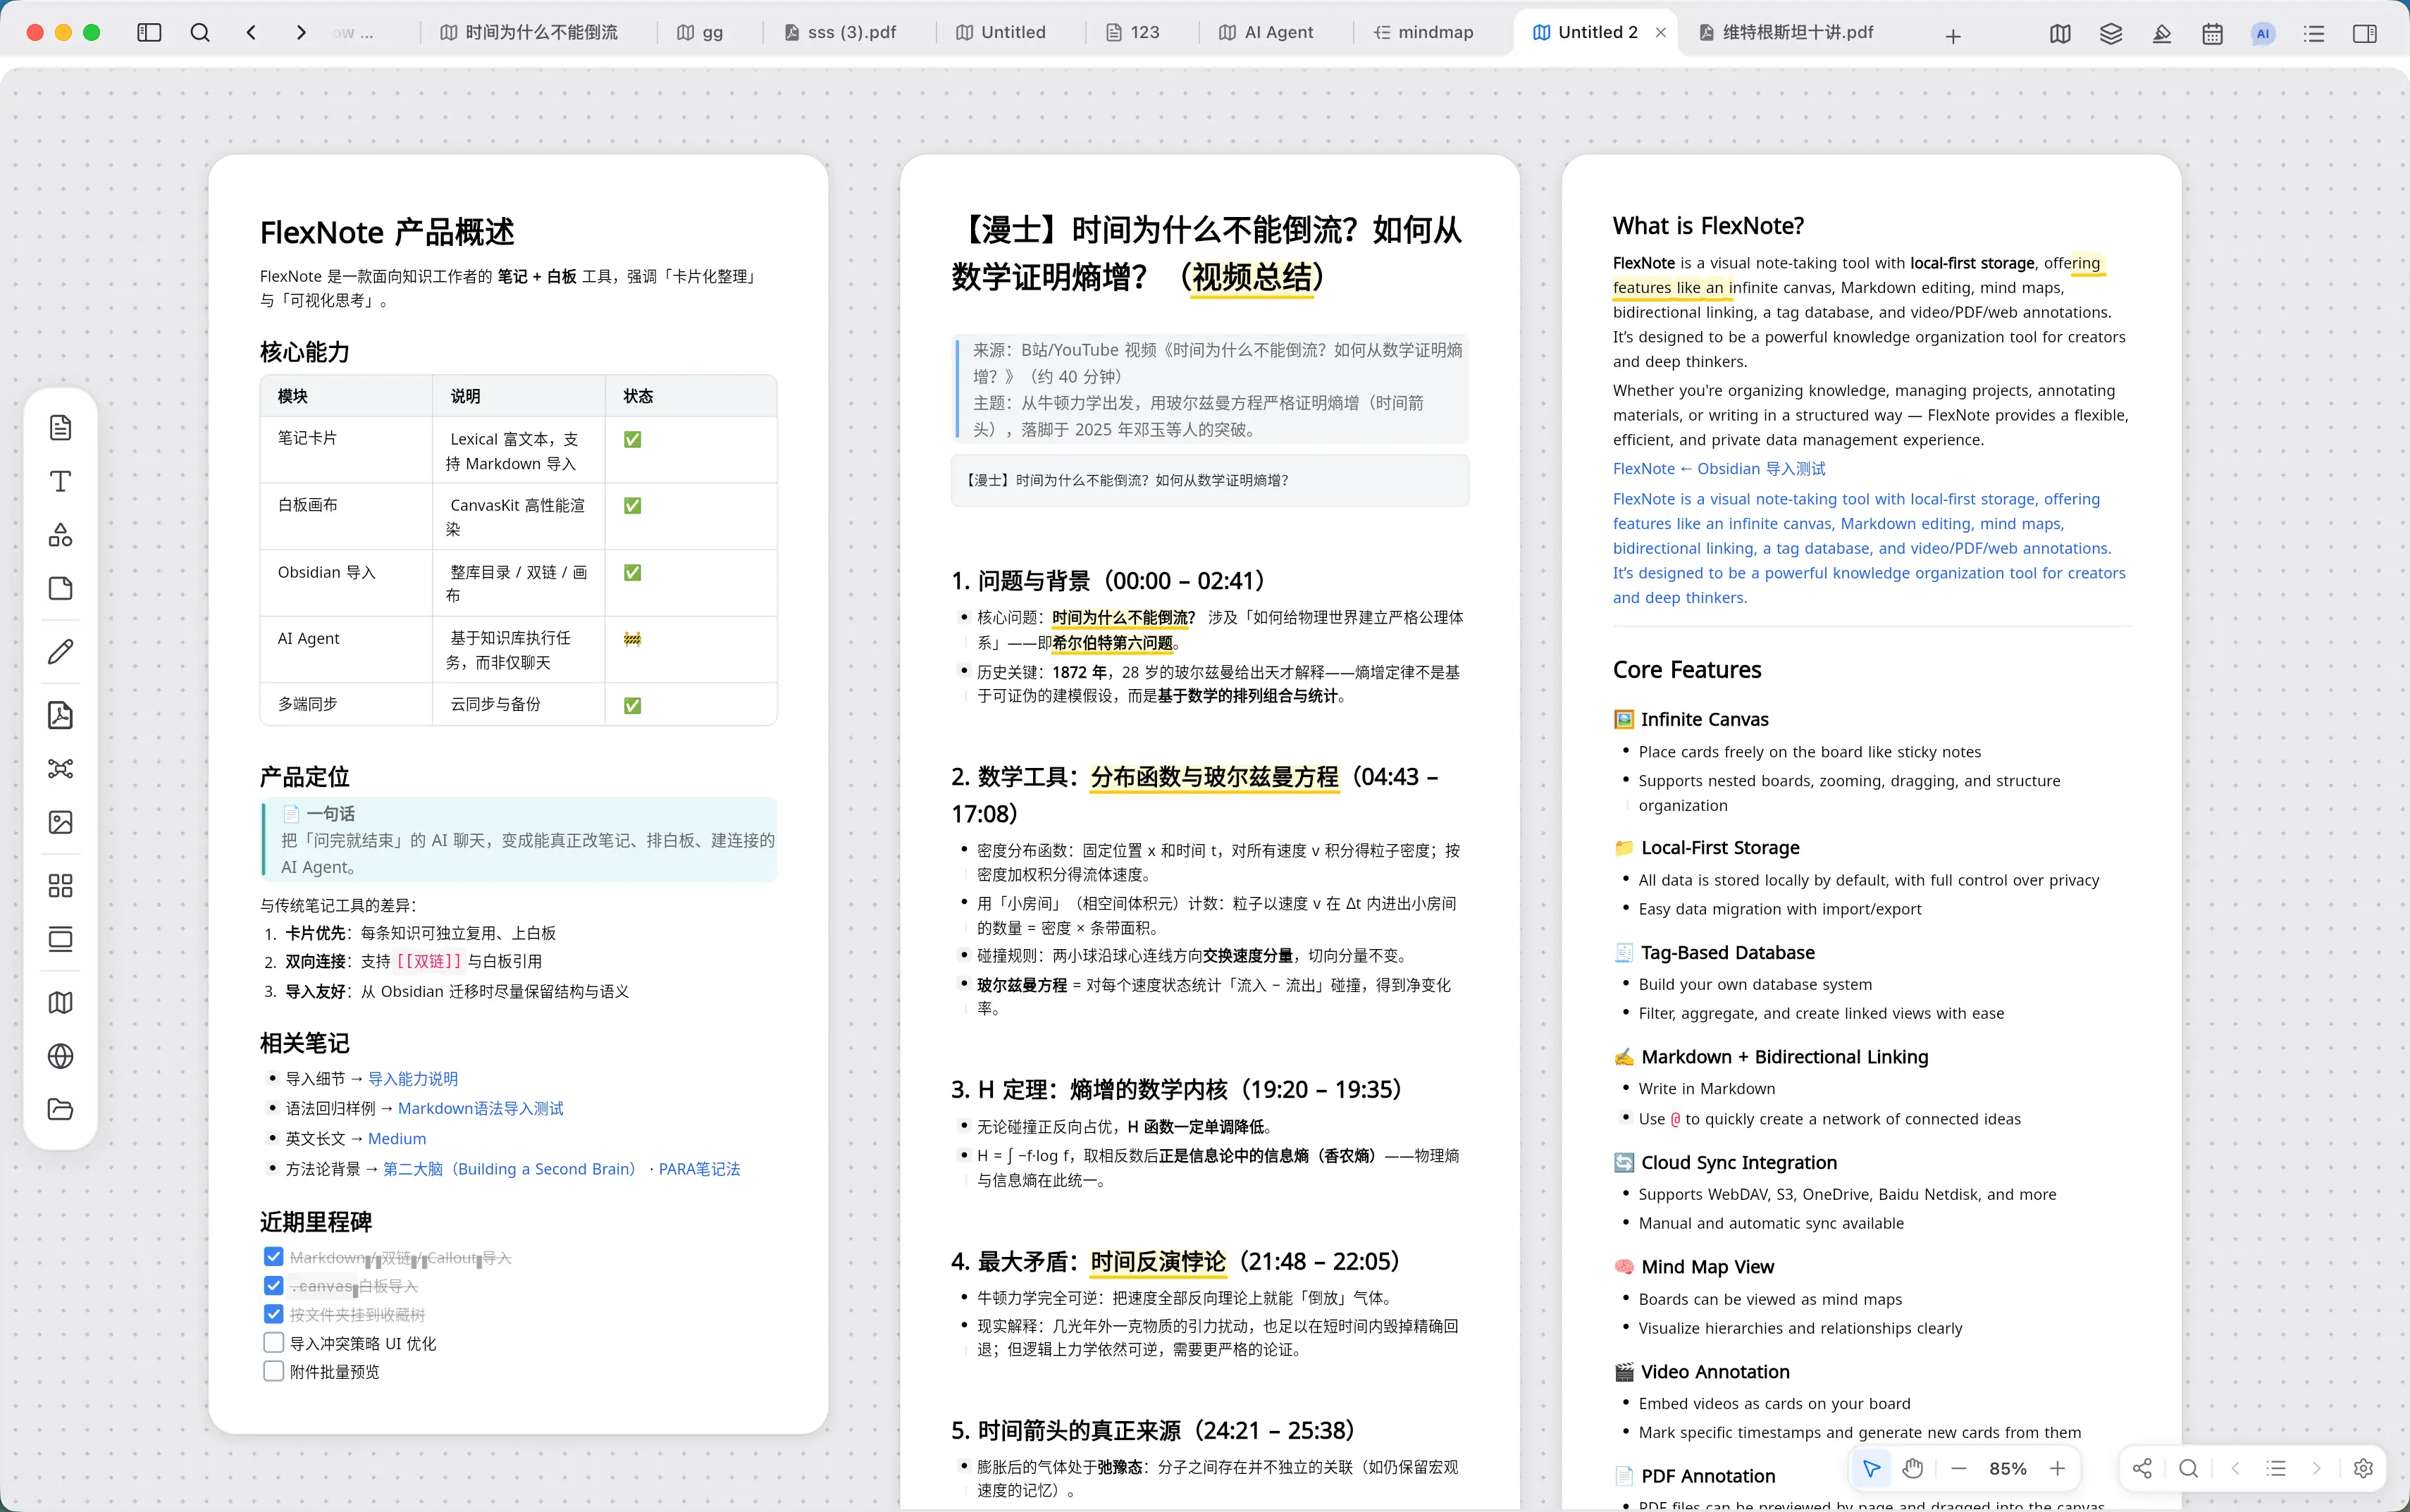Select the web page globe tool
Image resolution: width=2410 pixels, height=1512 pixels.
coord(61,1056)
